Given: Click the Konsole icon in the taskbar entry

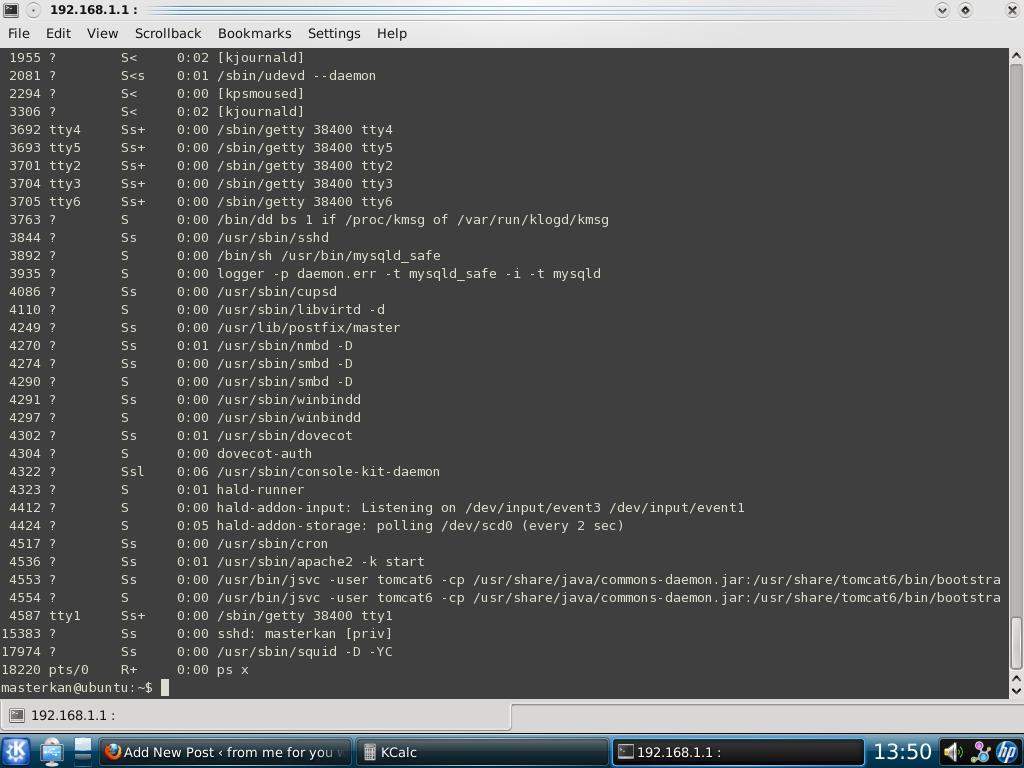Looking at the screenshot, I should (626, 752).
